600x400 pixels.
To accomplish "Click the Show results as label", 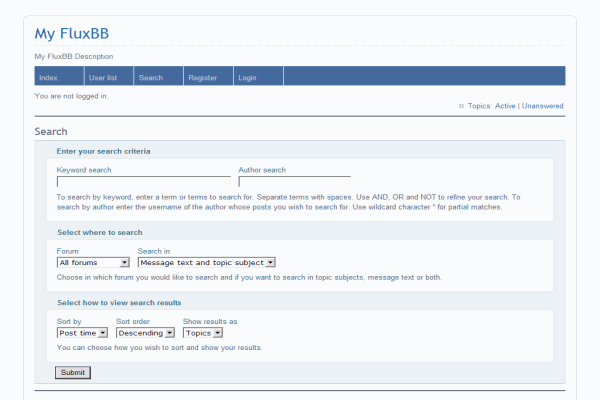I will click(x=210, y=322).
